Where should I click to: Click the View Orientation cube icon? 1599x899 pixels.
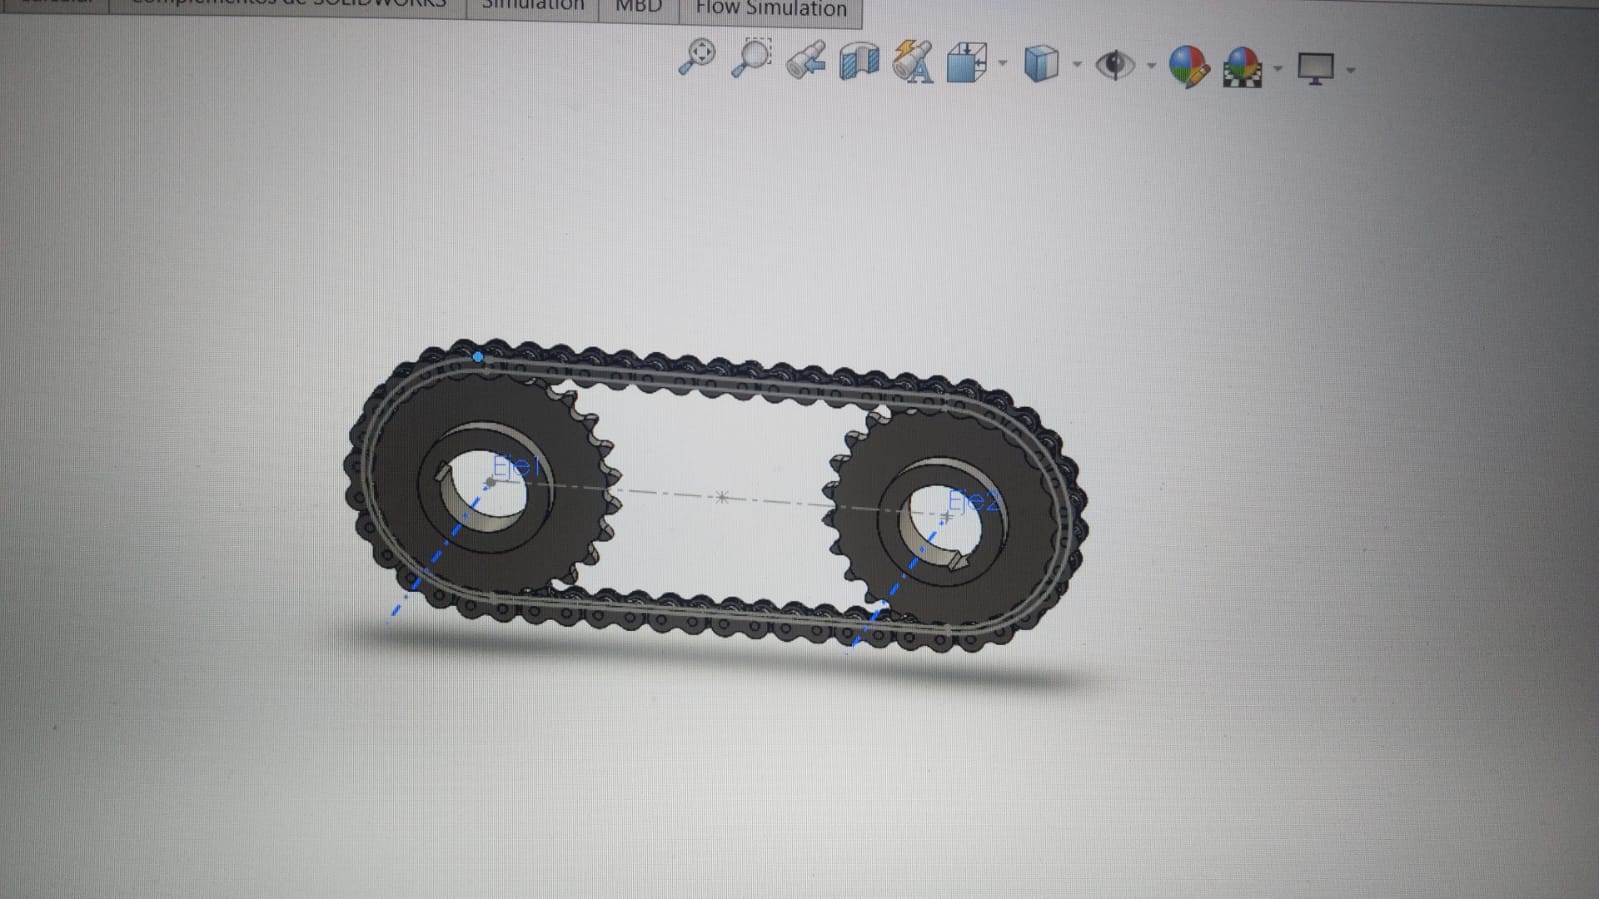click(x=967, y=63)
